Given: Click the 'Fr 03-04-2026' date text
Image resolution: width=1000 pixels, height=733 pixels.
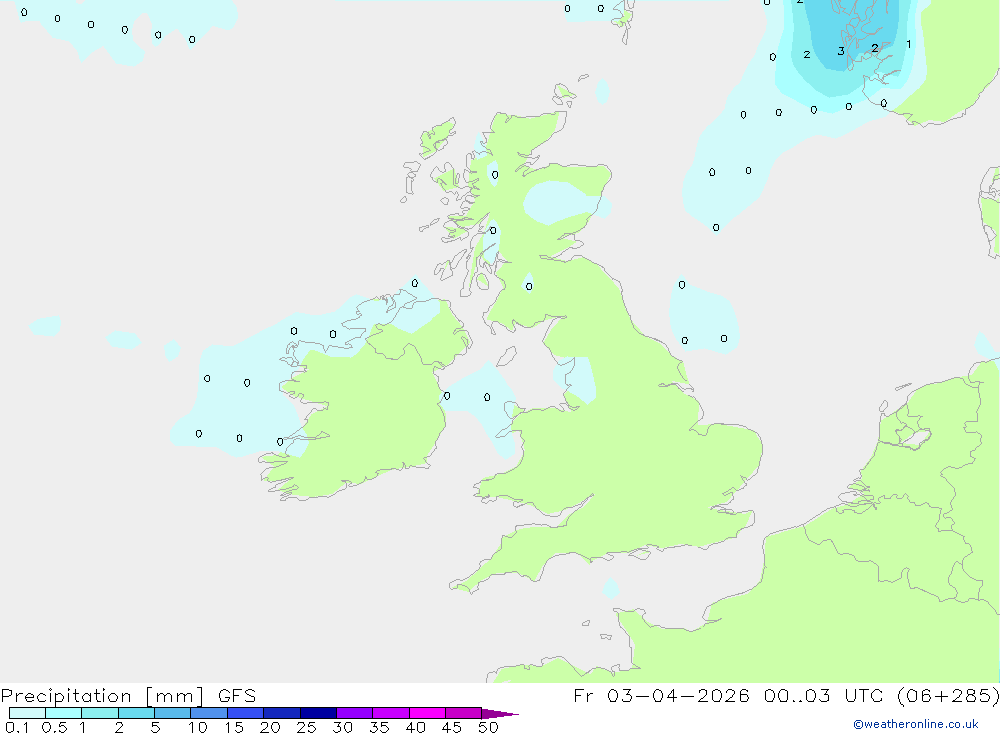Looking at the screenshot, I should pyautogui.click(x=661, y=696).
